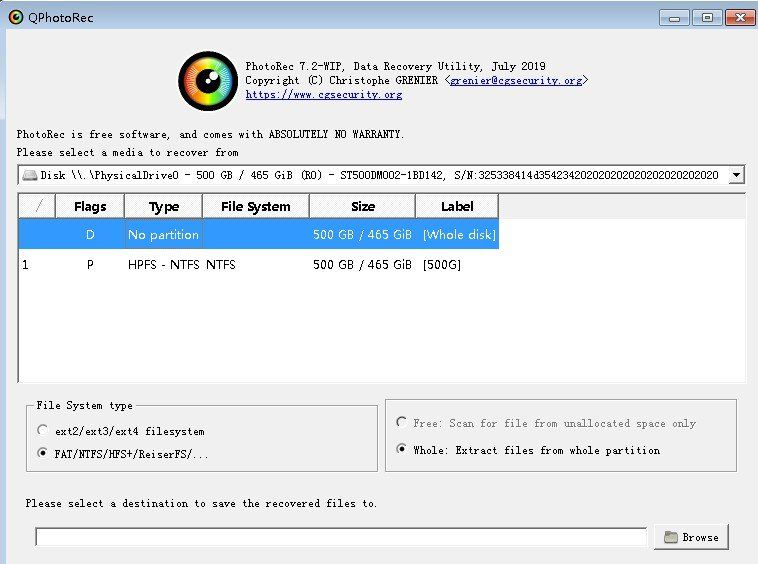The image size is (761, 564).
Task: Click the Browse button
Action: click(x=692, y=537)
